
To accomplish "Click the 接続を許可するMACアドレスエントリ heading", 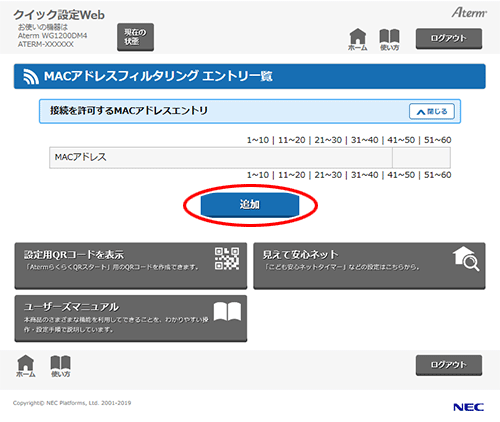I will coord(129,111).
